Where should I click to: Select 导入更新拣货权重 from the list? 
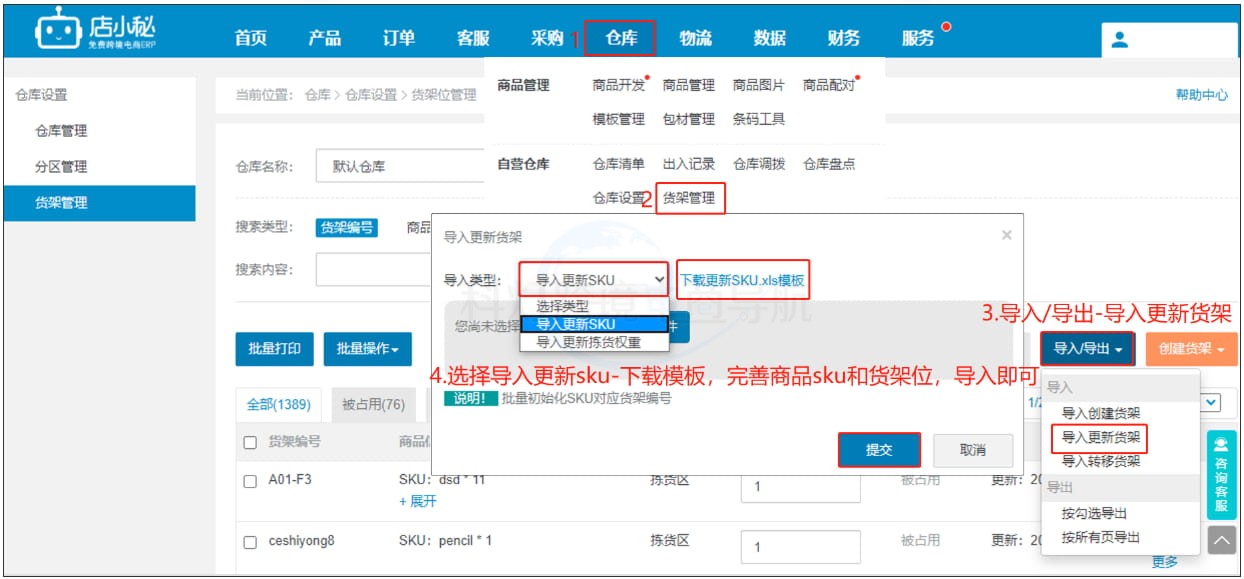tap(586, 344)
